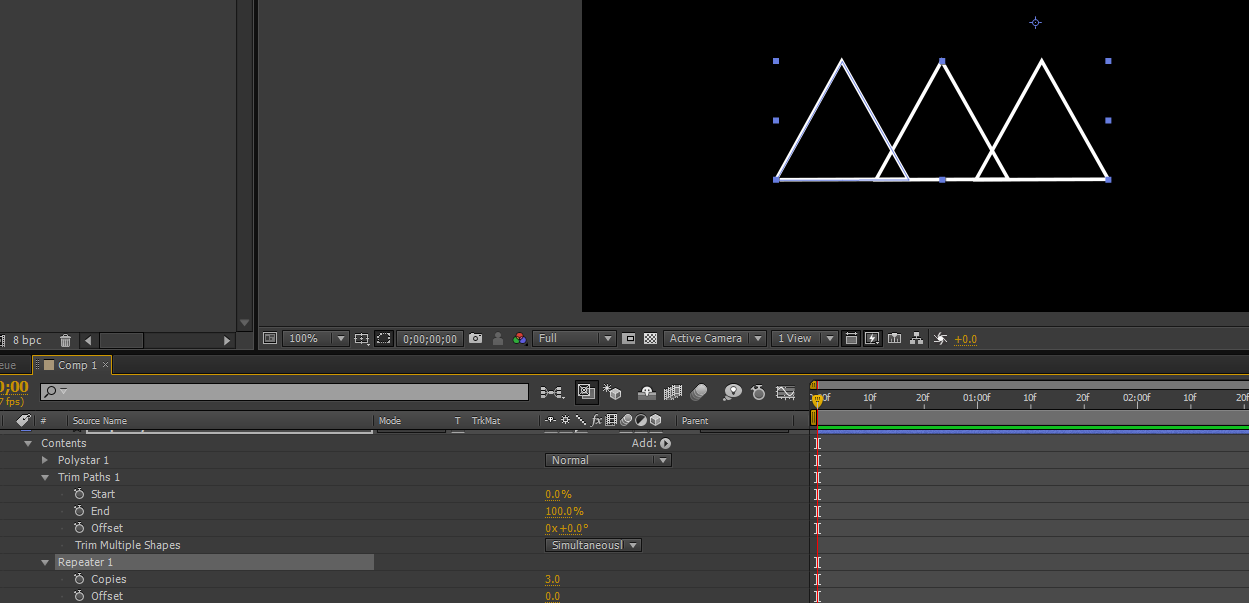The image size is (1249, 603).
Task: Click the Source Name column header
Action: [100, 421]
